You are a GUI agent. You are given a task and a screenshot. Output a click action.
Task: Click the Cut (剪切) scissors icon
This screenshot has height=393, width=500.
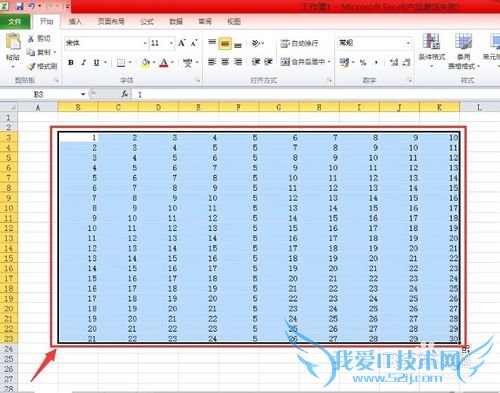[x=31, y=39]
